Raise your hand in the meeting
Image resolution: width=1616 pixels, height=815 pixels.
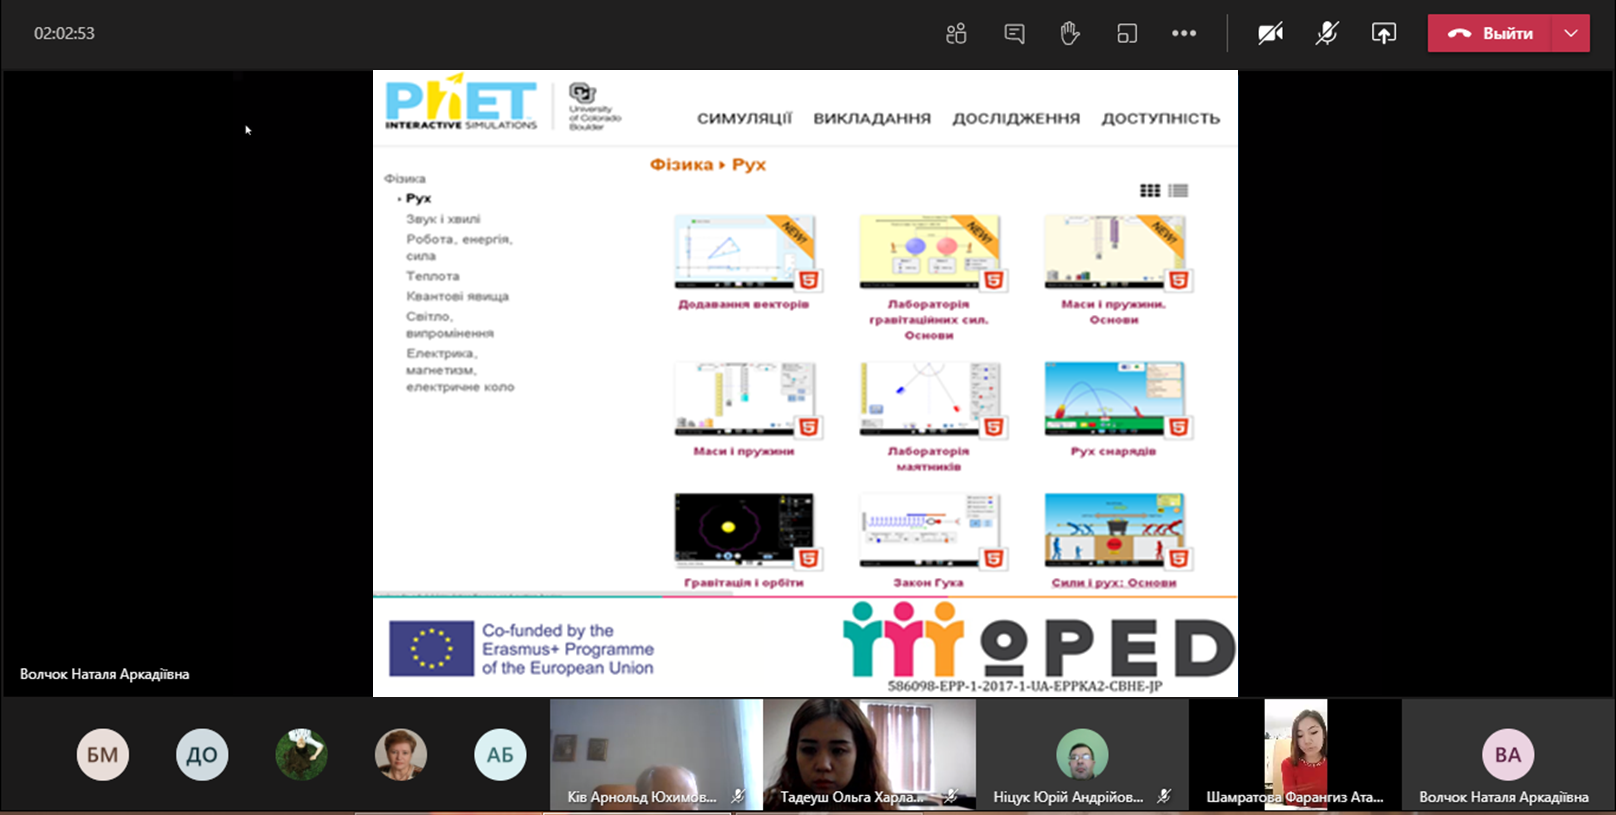pyautogui.click(x=1070, y=33)
